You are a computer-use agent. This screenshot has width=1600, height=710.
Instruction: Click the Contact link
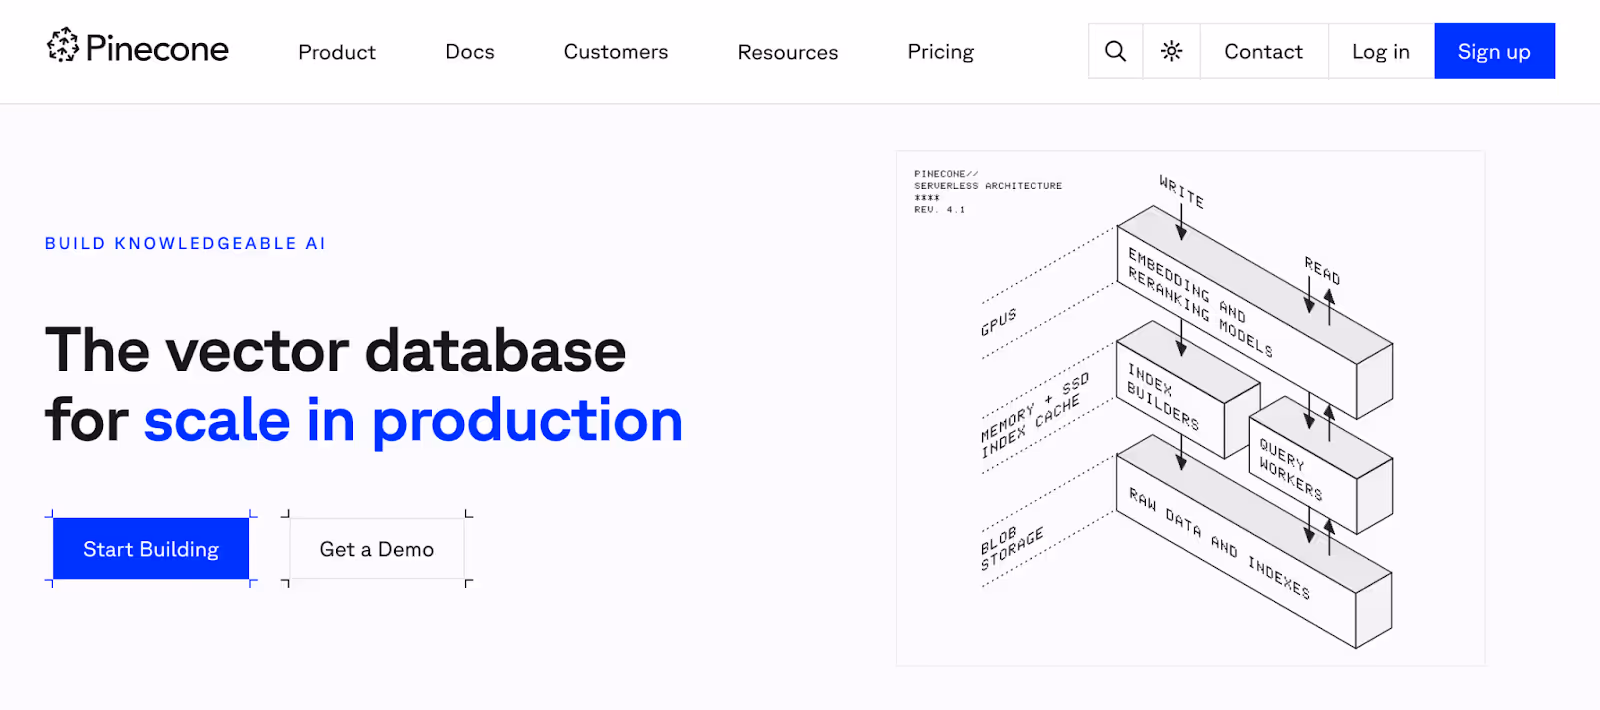[1264, 51]
